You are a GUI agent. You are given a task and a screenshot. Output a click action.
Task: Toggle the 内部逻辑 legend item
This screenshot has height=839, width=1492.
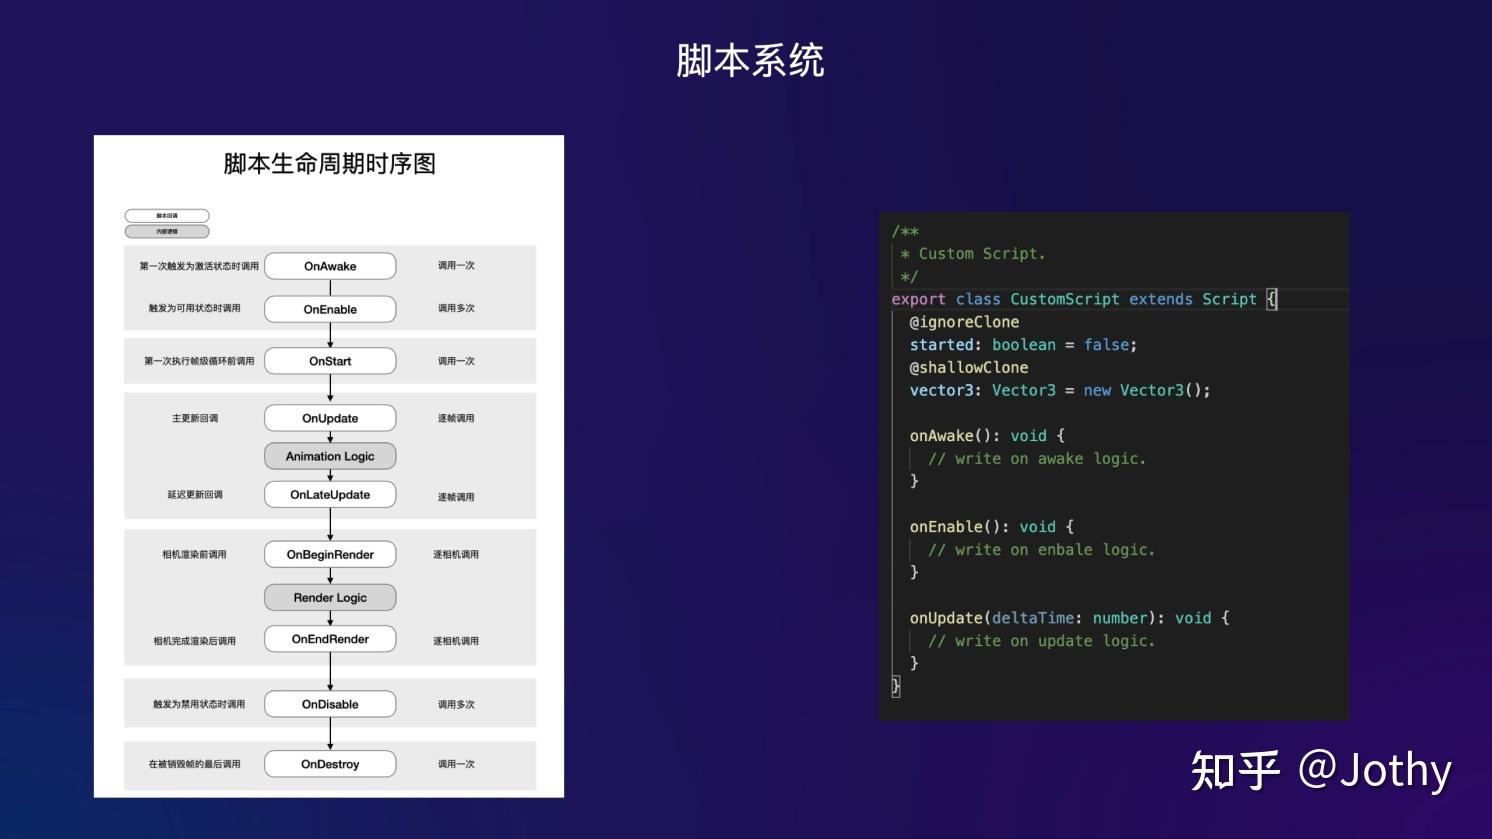pos(166,231)
